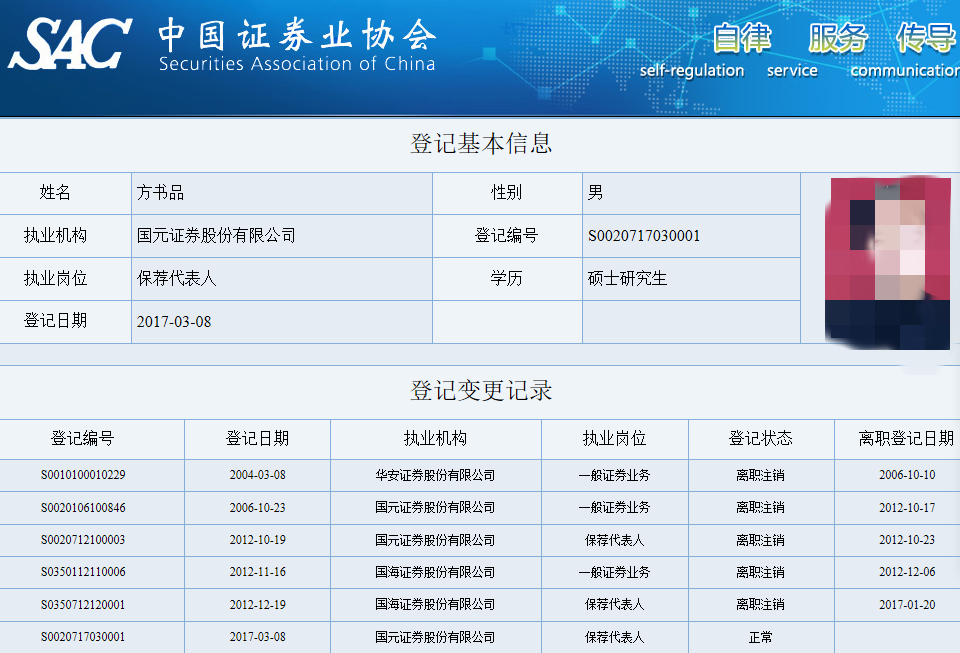
Task: Select the 登记变更记录 section heading
Action: coord(481,390)
